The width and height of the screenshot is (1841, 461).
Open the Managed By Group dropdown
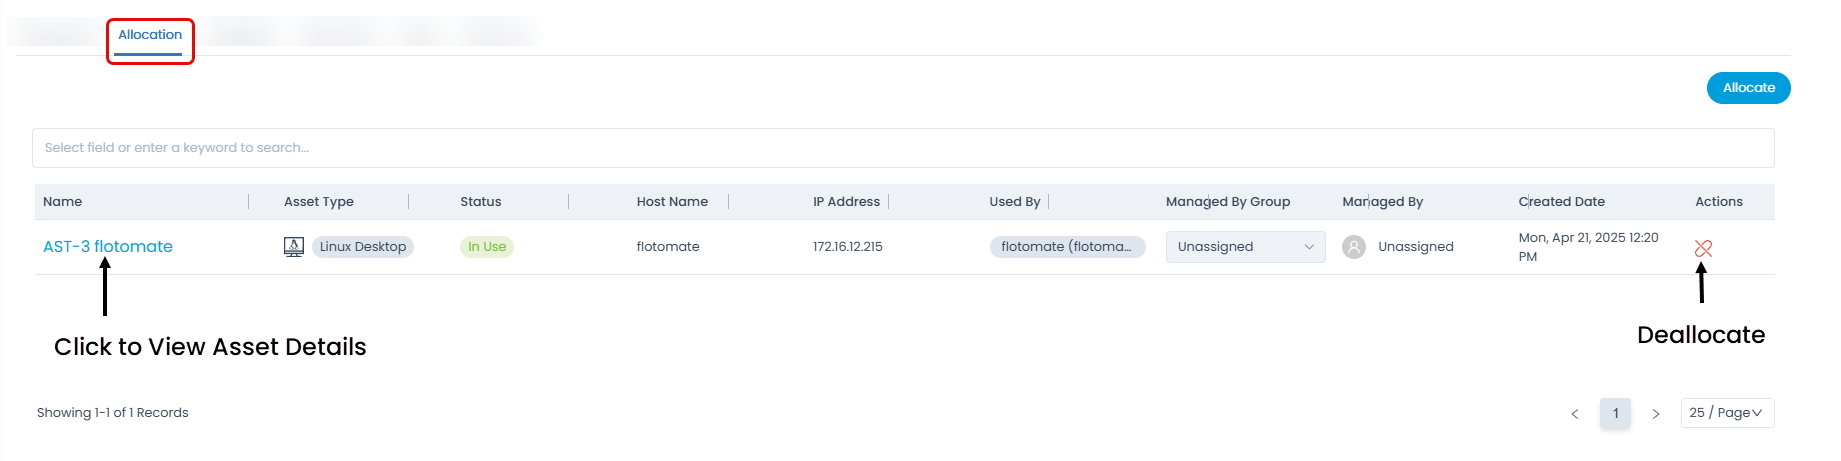1244,247
